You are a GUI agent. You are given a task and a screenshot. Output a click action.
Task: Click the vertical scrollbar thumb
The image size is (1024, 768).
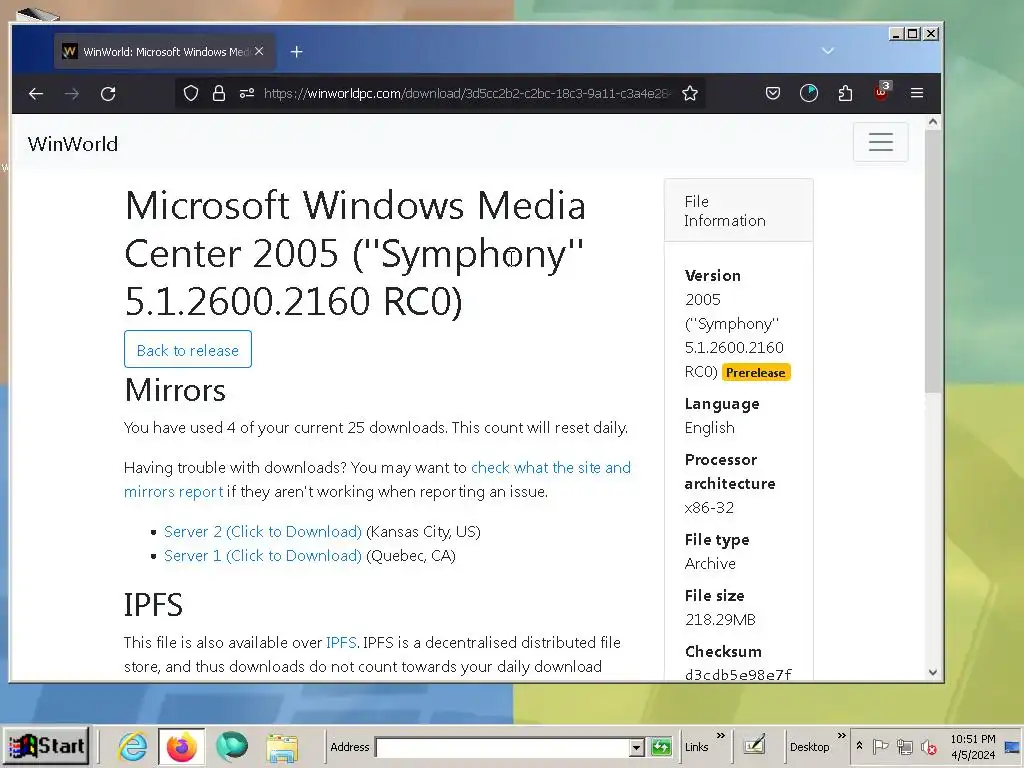point(933,261)
